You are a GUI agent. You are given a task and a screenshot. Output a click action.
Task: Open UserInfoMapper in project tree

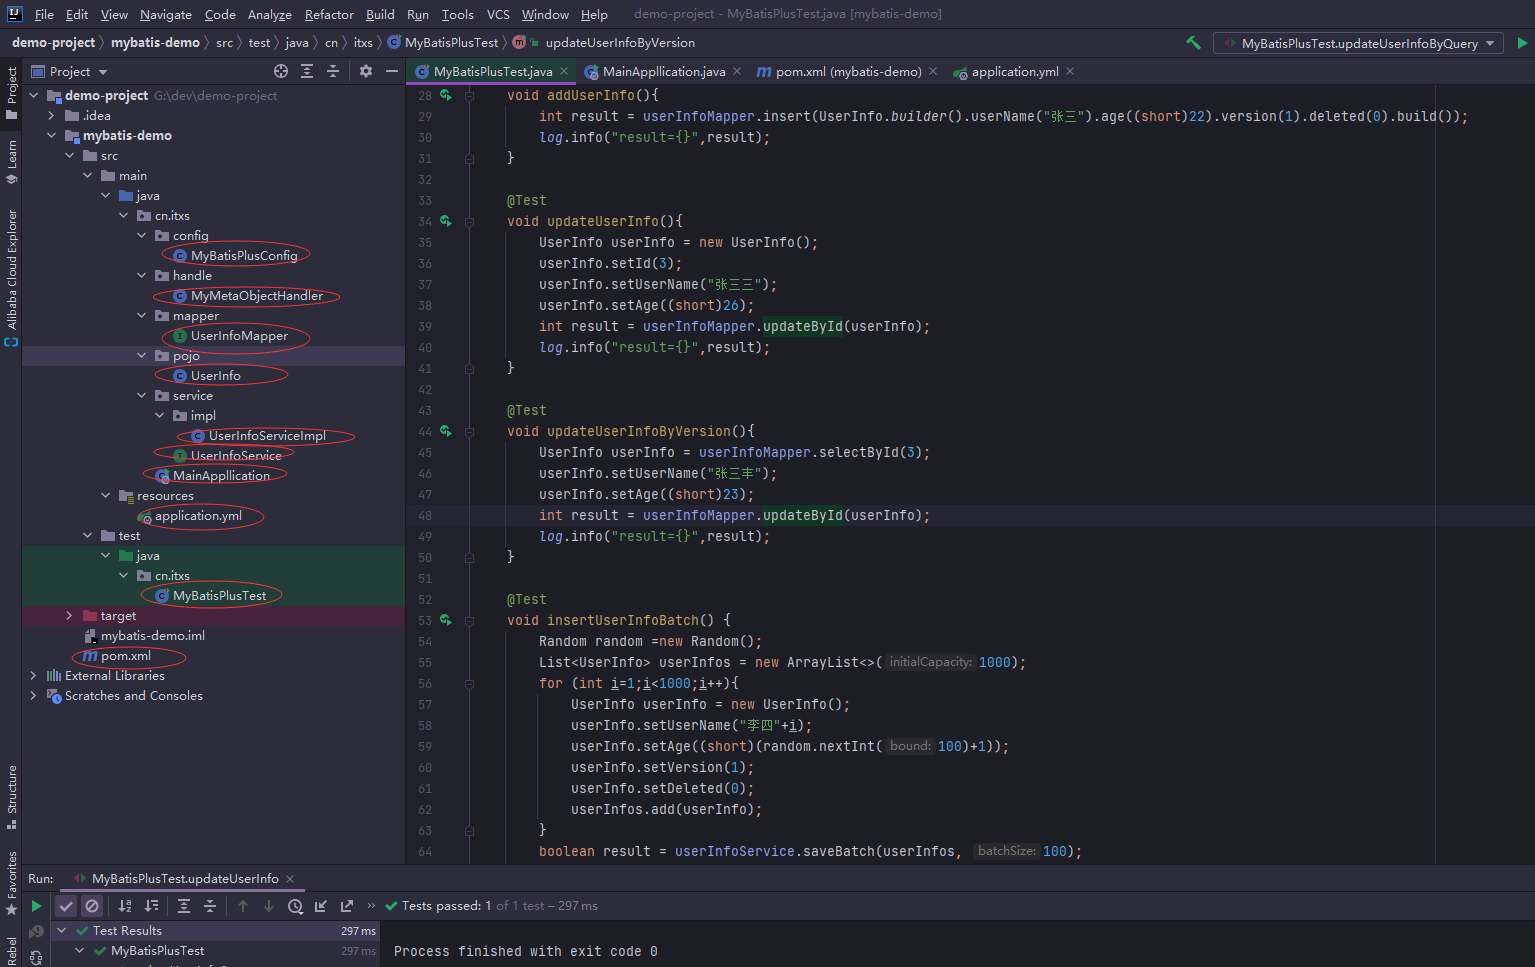click(x=239, y=336)
